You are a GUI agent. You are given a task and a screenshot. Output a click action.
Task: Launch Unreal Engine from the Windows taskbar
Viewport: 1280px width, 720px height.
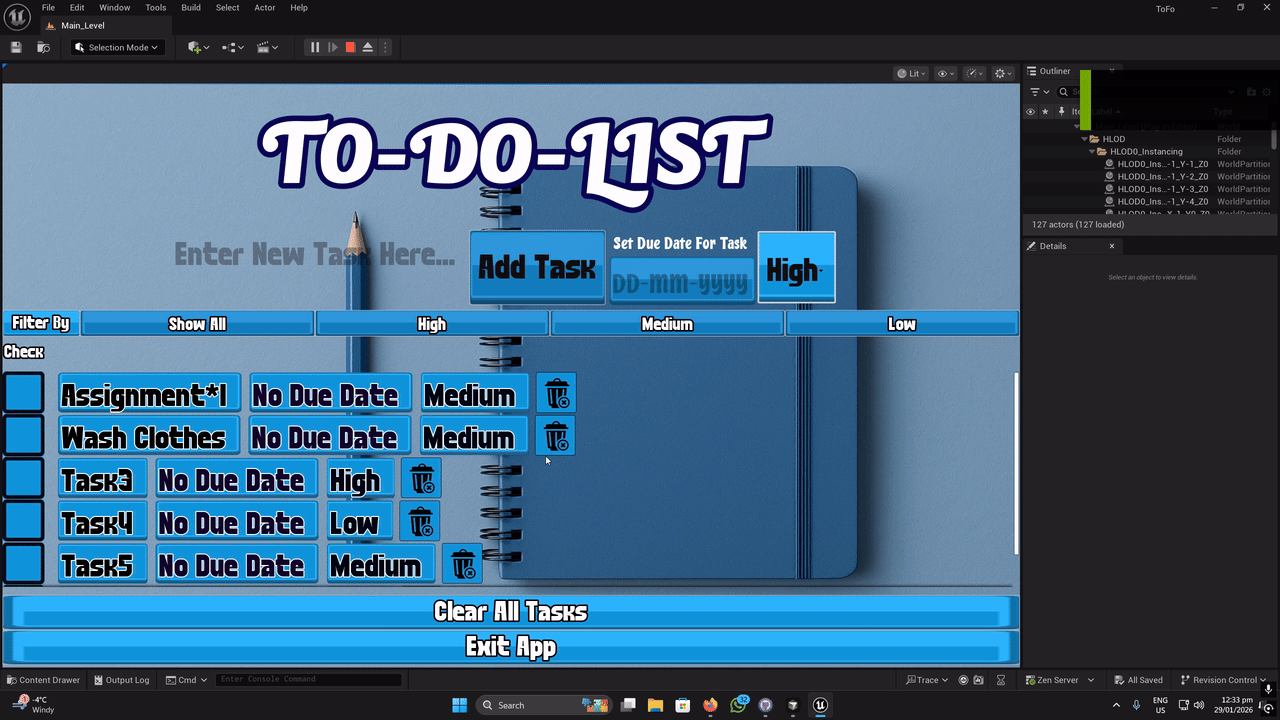pos(820,705)
